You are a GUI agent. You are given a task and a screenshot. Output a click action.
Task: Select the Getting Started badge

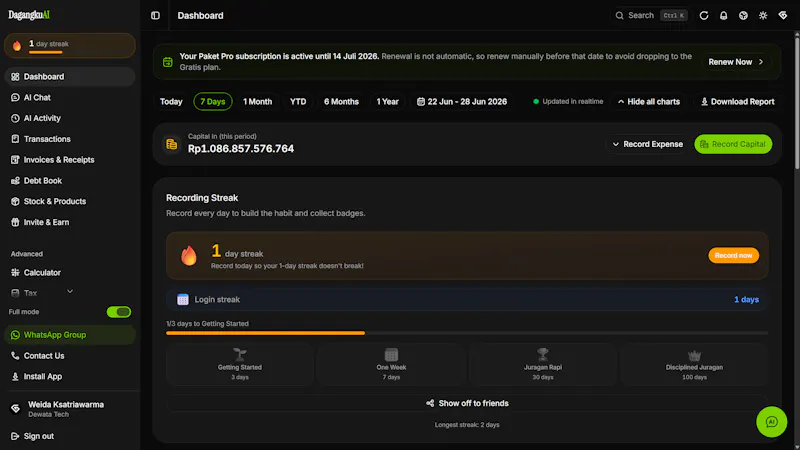240,364
